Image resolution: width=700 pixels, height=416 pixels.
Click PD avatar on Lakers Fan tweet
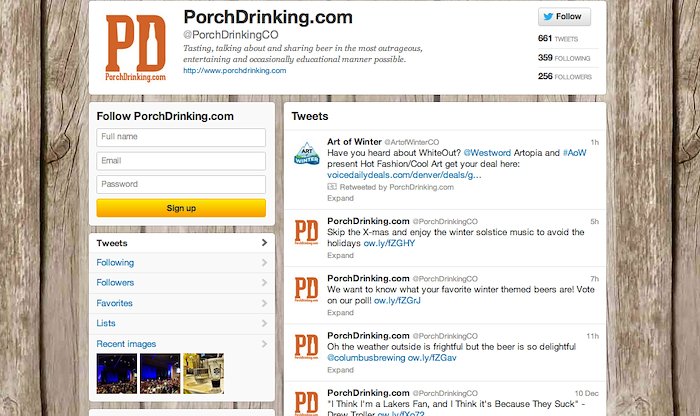tap(306, 403)
